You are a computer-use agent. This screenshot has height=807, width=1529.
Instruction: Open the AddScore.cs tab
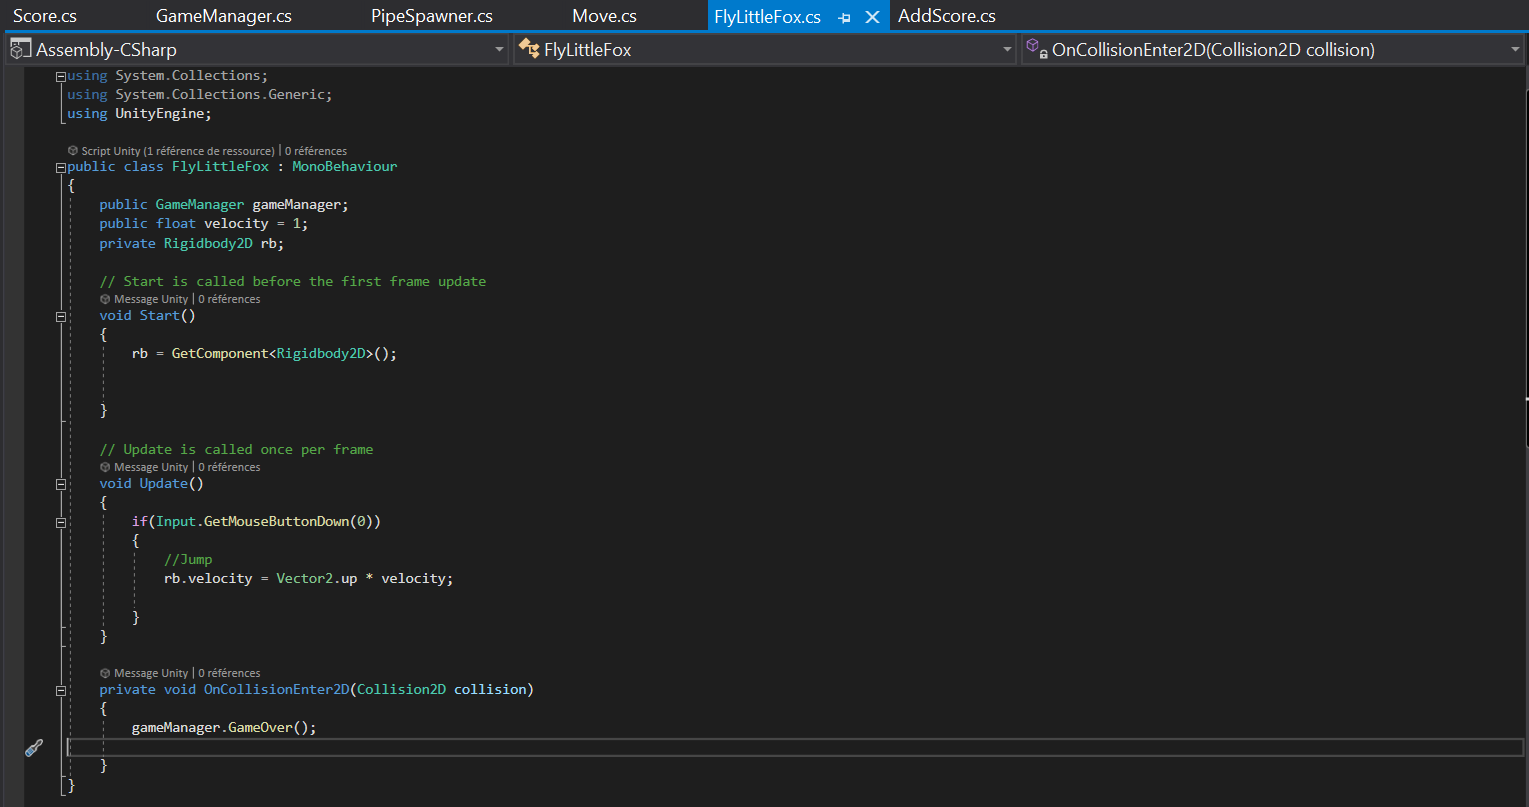click(947, 16)
